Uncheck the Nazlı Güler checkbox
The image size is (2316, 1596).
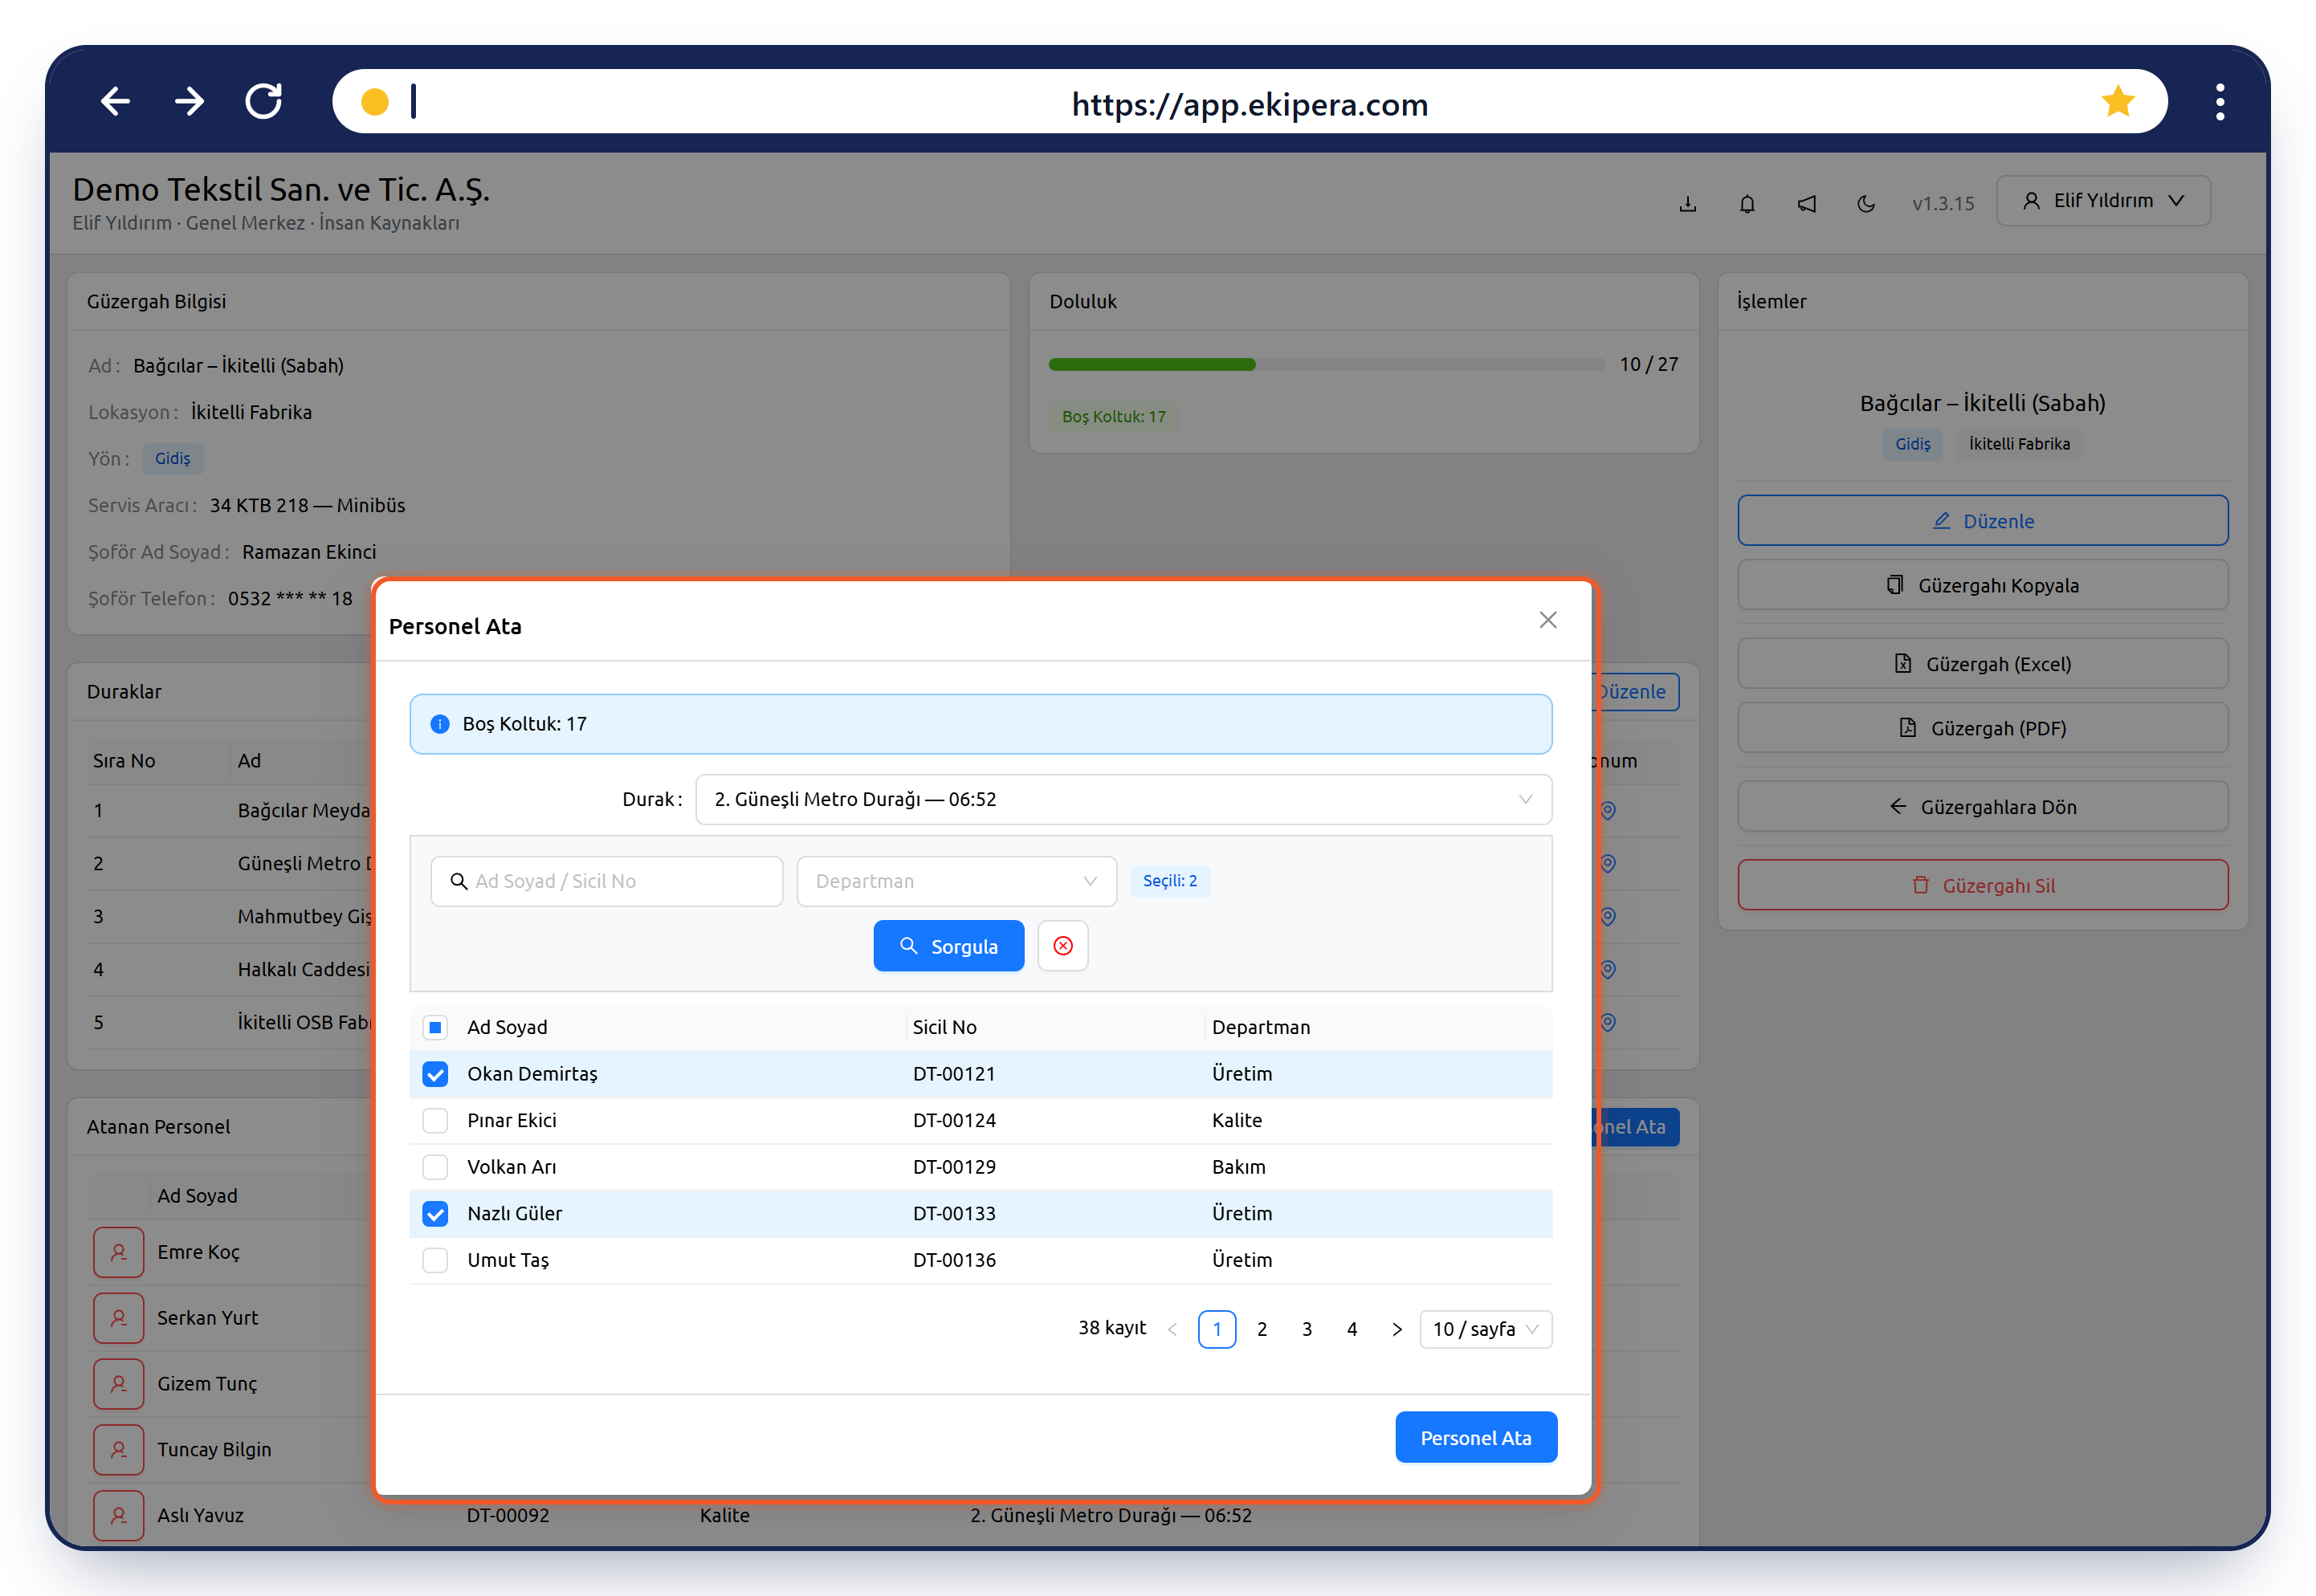tap(435, 1214)
